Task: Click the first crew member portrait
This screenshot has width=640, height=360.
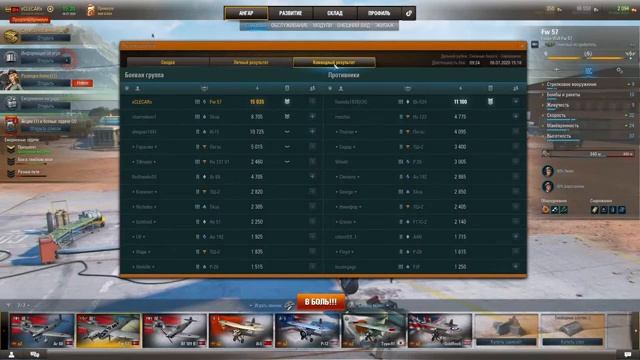Action: point(548,171)
